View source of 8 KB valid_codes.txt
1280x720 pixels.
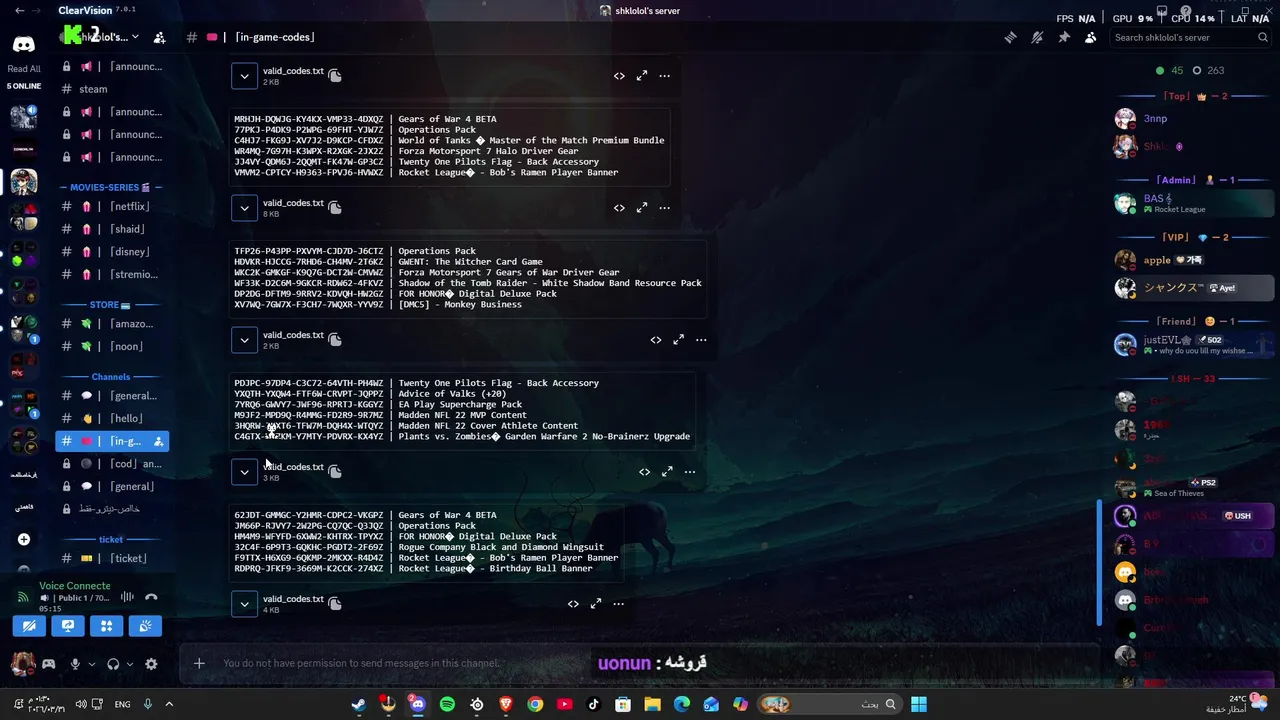click(619, 208)
